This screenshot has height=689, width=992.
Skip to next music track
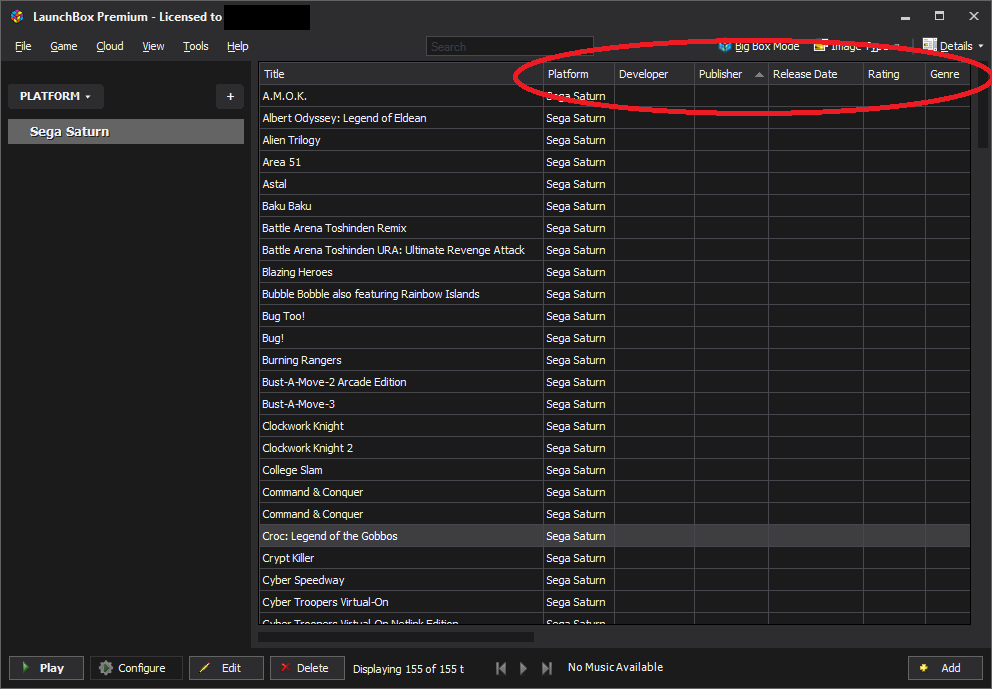point(547,668)
